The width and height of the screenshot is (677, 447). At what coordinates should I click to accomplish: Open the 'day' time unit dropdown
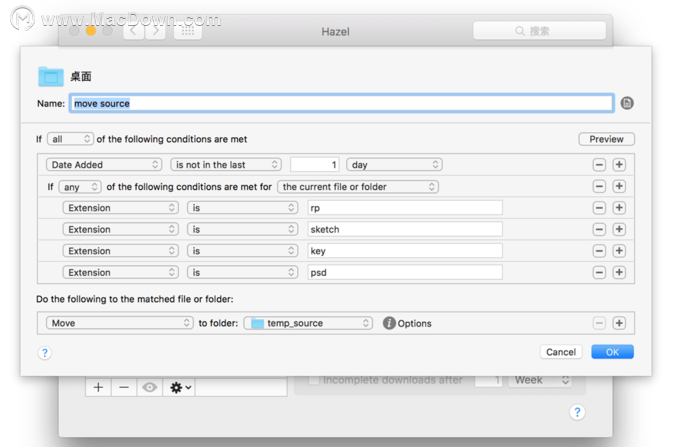(x=394, y=165)
